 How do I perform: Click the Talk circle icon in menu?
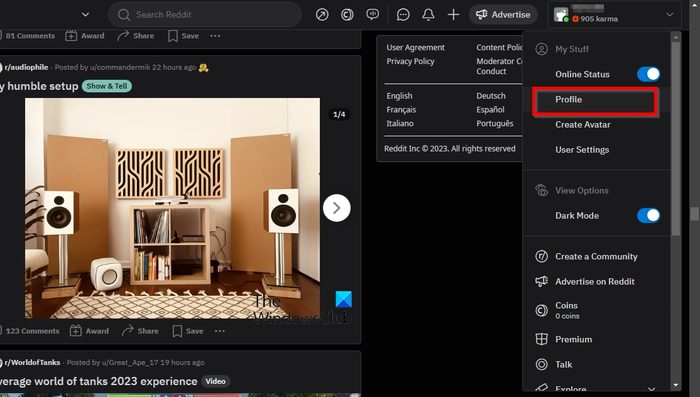542,364
